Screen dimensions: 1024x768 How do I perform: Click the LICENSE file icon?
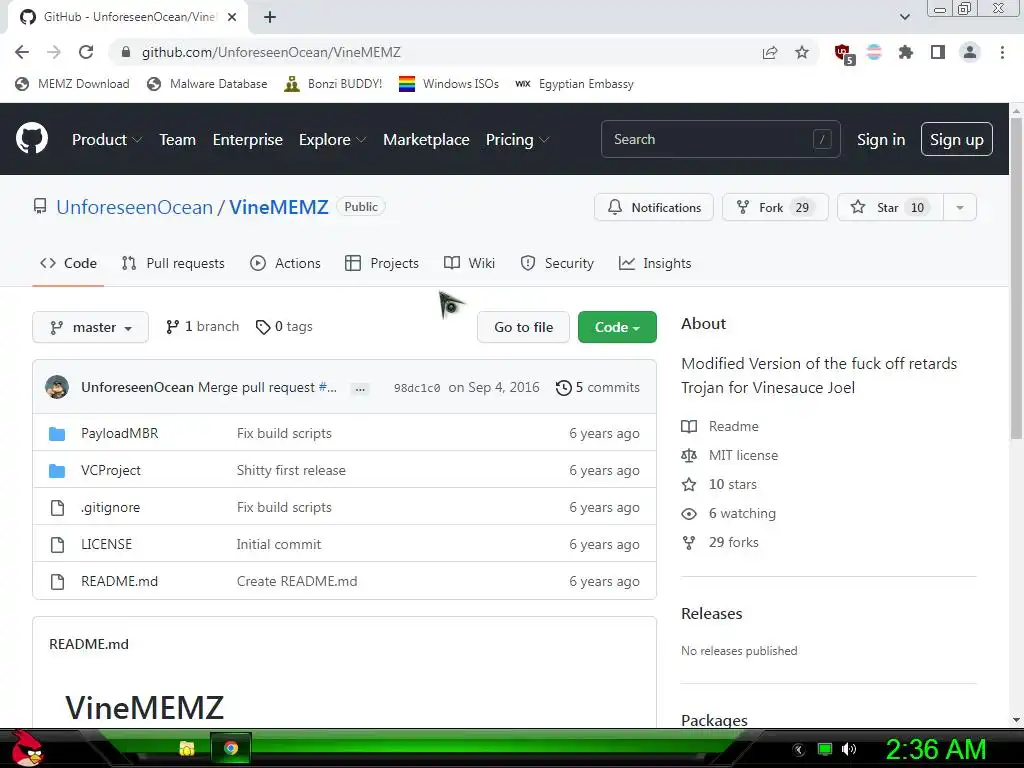57,545
